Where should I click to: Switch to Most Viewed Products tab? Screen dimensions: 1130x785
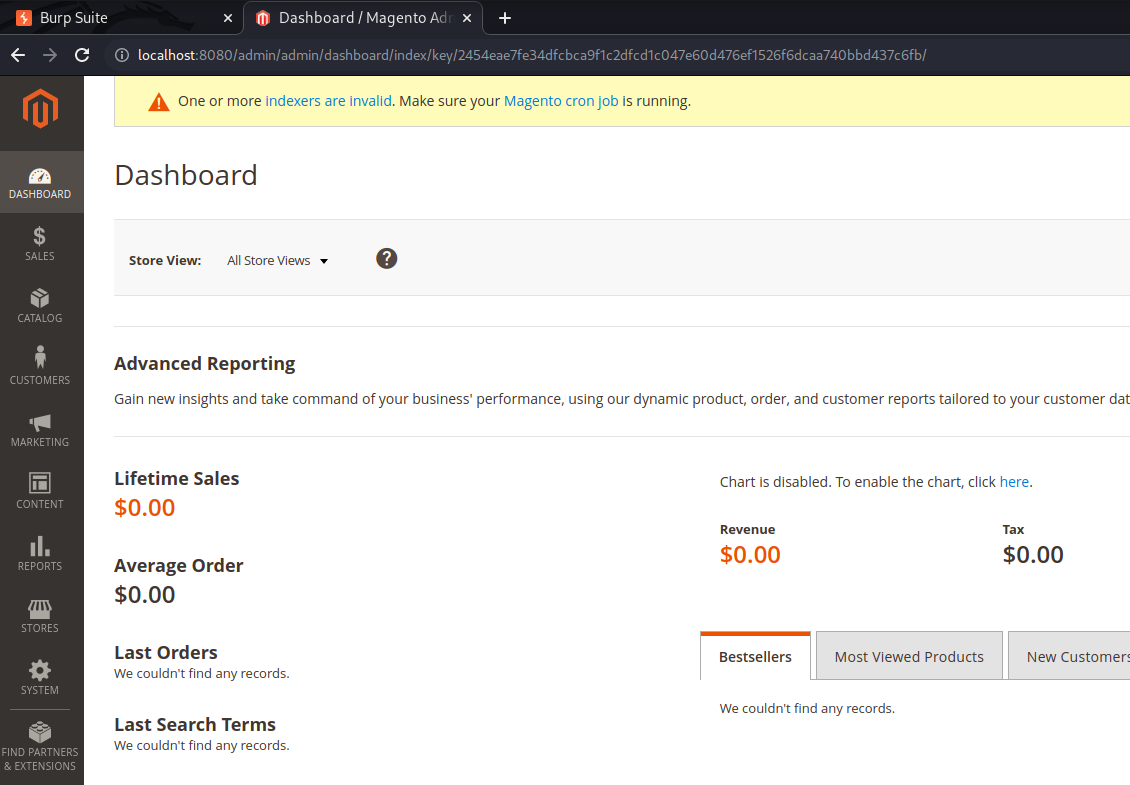(x=909, y=657)
